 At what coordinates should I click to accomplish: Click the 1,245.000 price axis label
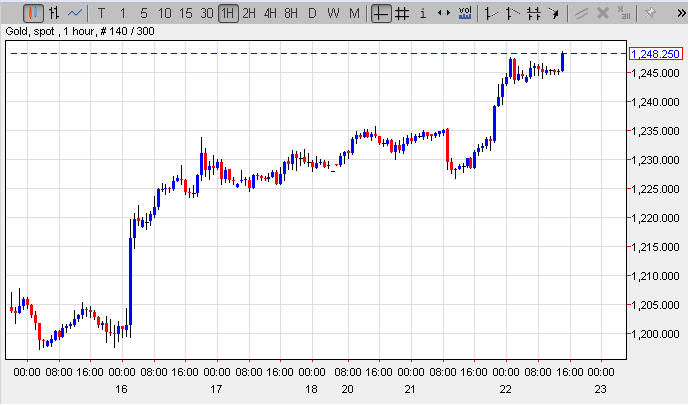pyautogui.click(x=655, y=73)
